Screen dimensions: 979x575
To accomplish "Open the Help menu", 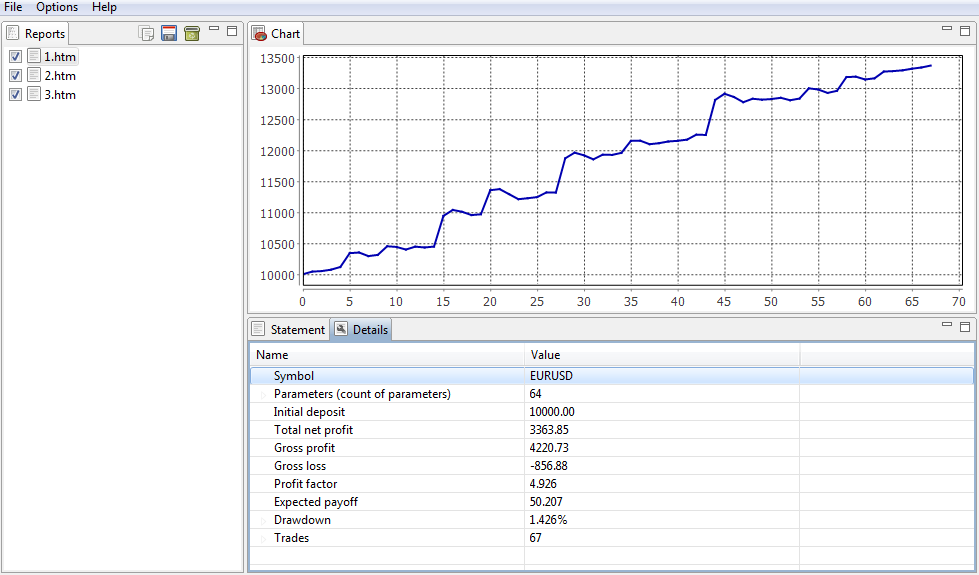I will pyautogui.click(x=104, y=7).
